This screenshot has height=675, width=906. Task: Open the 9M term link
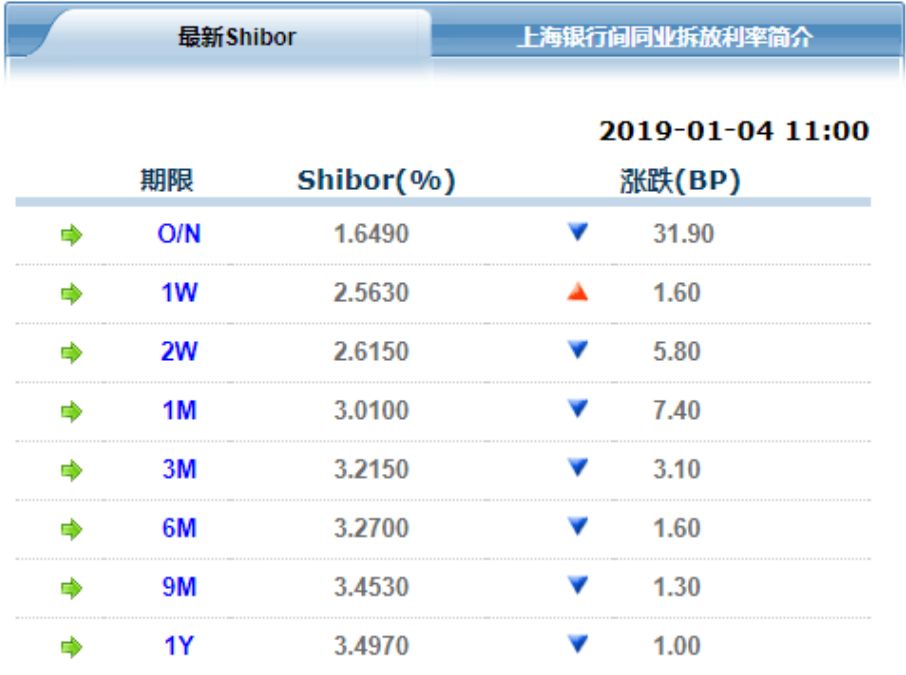[179, 587]
